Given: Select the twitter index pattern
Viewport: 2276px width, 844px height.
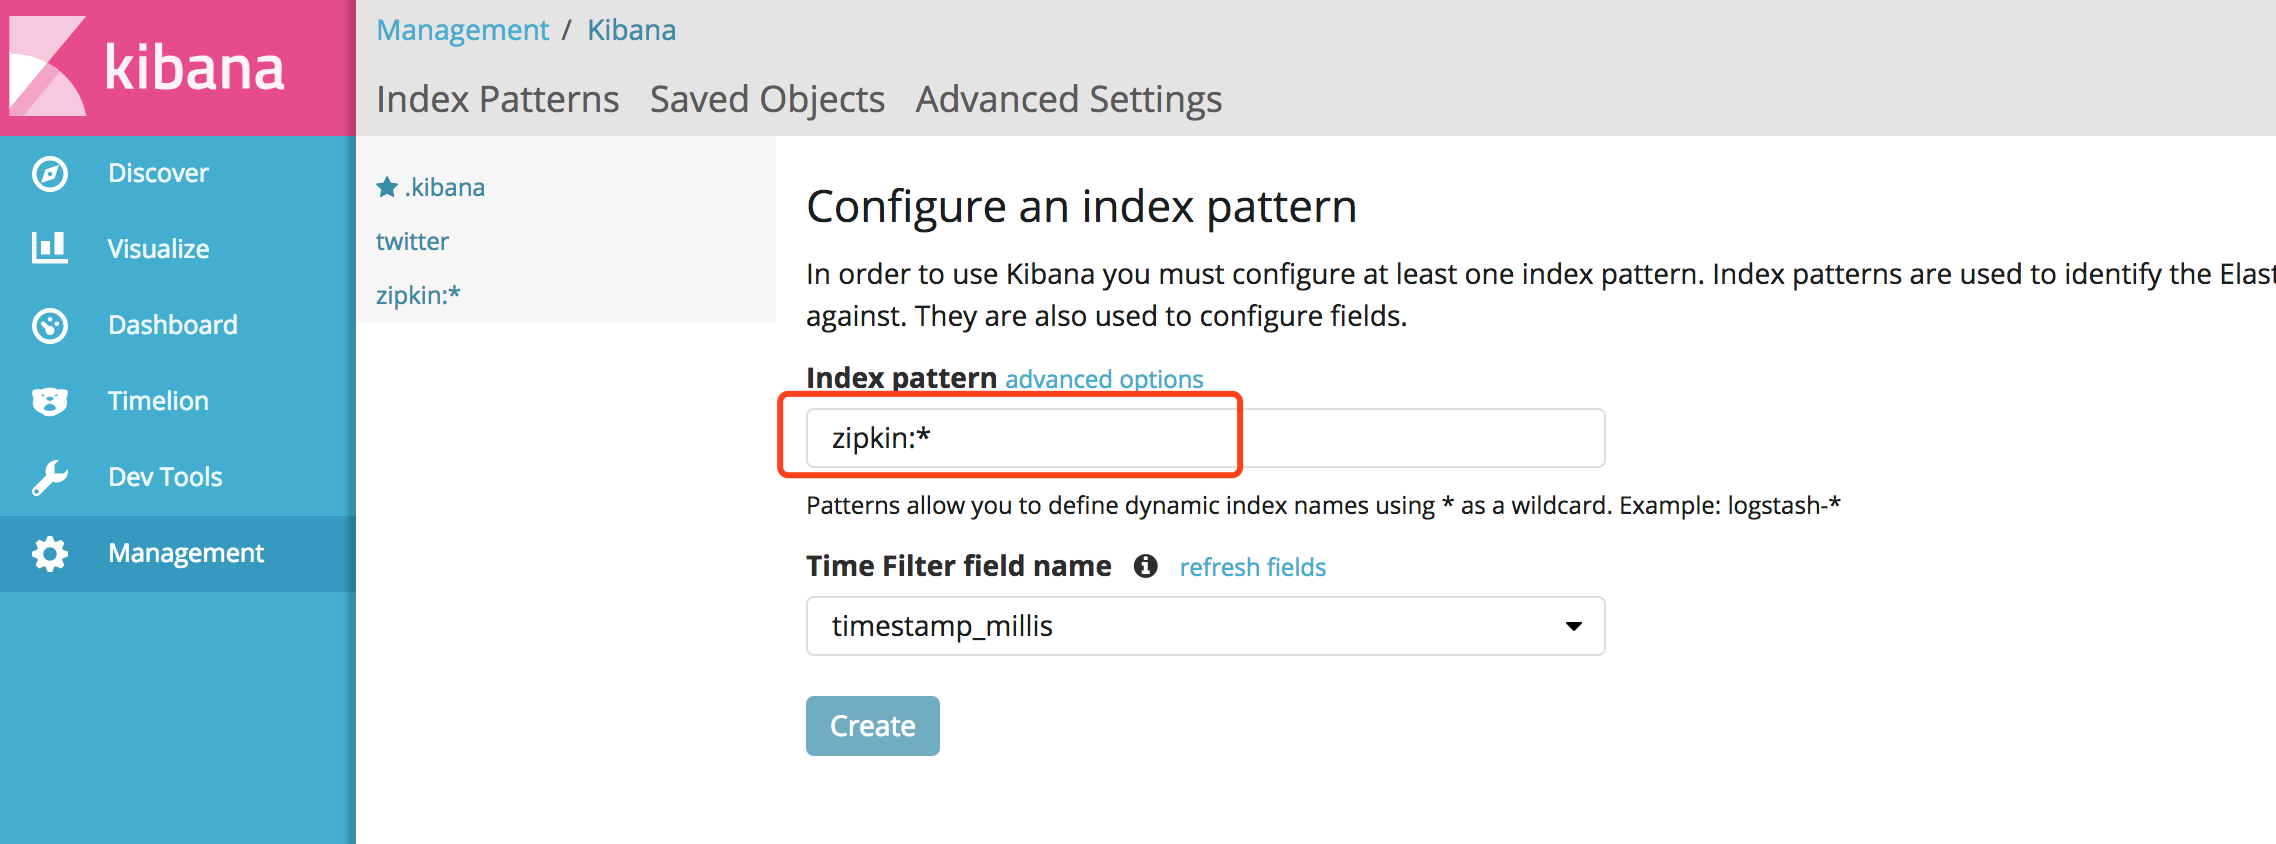Looking at the screenshot, I should (412, 241).
